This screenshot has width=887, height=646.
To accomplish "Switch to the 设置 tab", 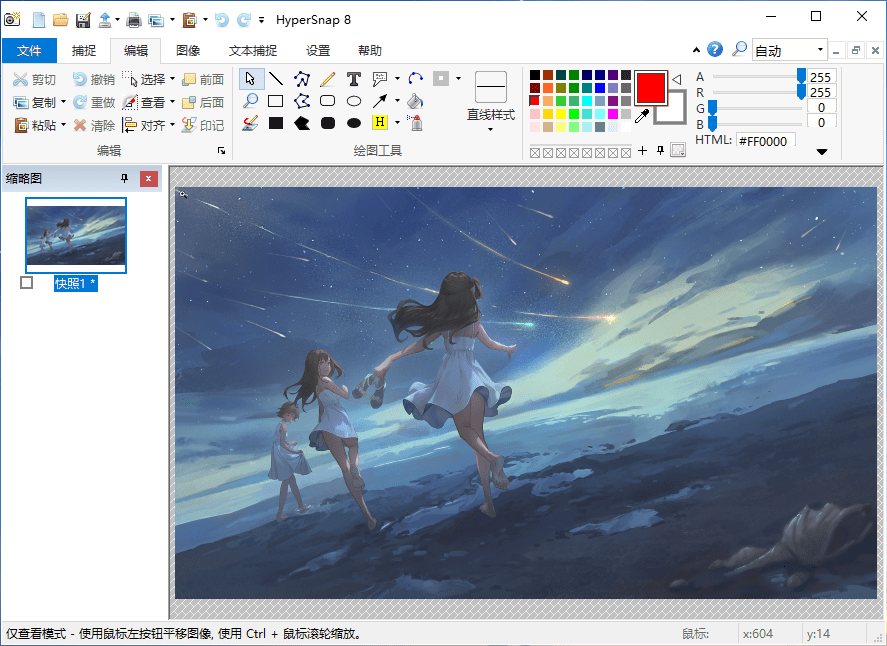I will point(318,51).
